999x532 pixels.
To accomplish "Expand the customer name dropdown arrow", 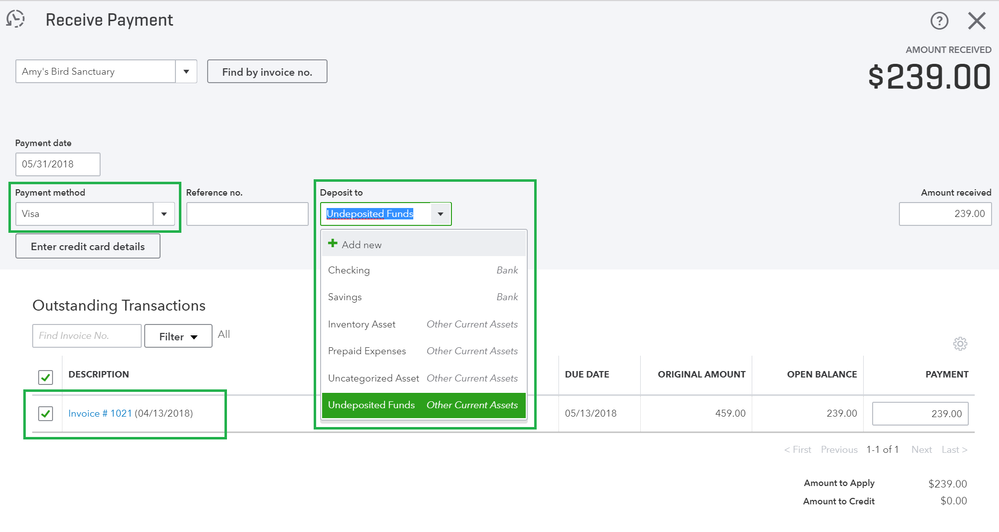I will click(186, 72).
